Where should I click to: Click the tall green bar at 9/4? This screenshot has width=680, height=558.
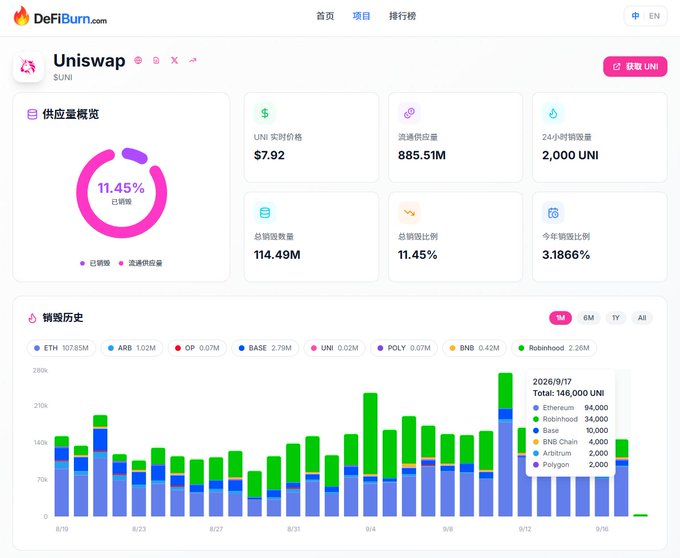click(x=370, y=434)
